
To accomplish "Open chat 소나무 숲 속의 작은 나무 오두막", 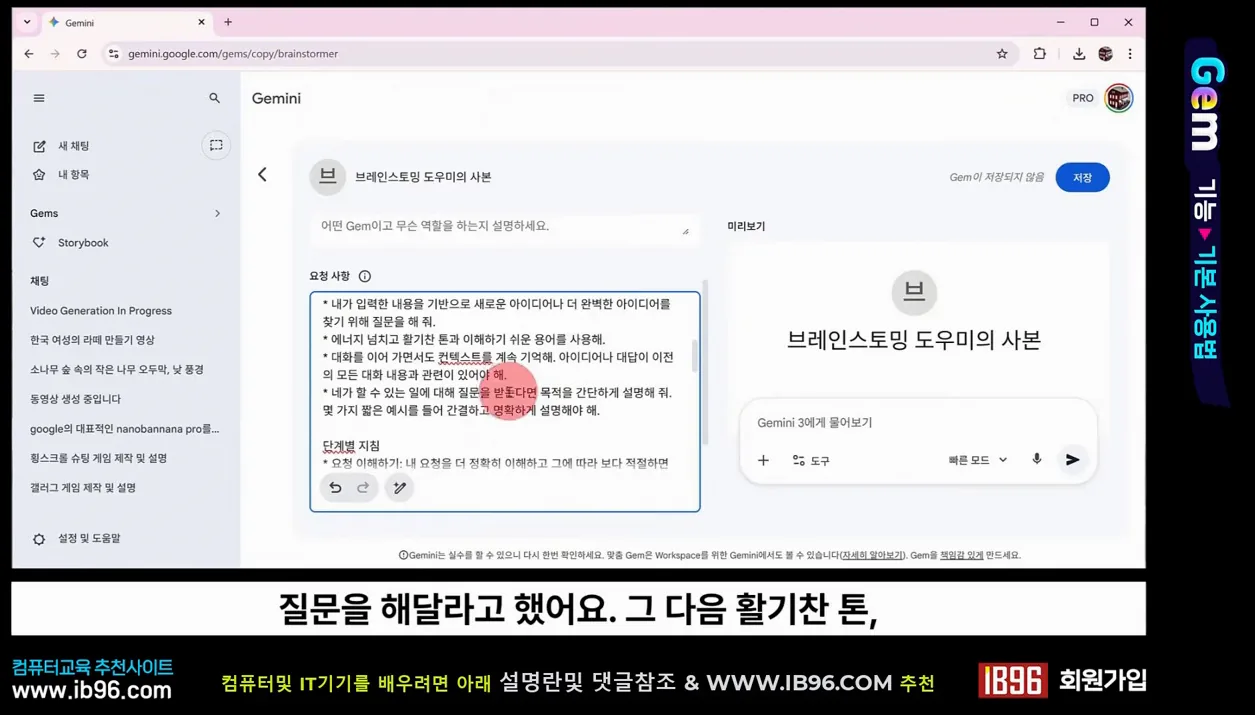I will (x=117, y=370).
